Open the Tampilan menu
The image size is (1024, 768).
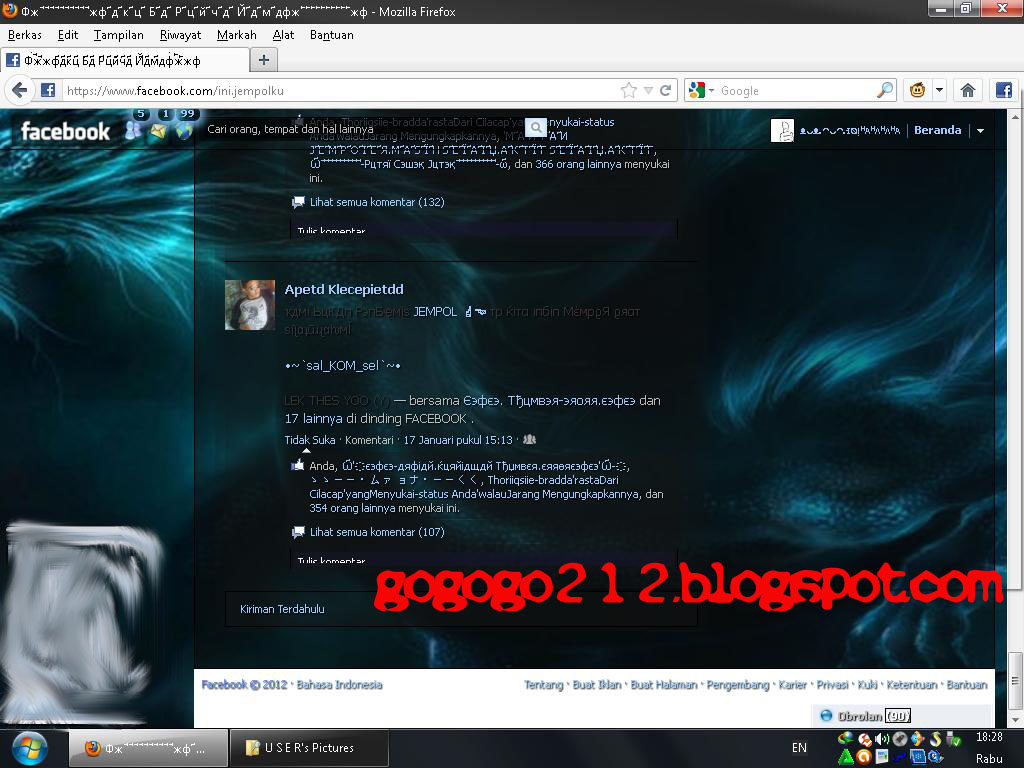click(118, 35)
